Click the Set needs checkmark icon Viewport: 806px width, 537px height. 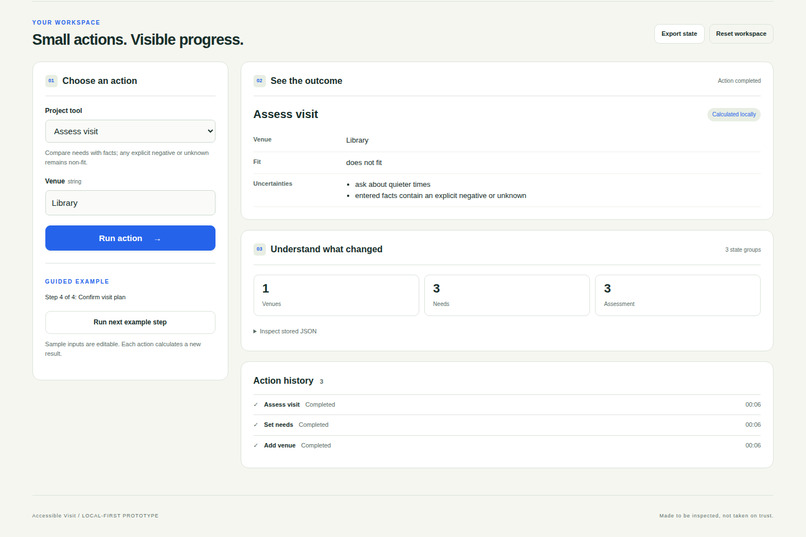point(255,425)
